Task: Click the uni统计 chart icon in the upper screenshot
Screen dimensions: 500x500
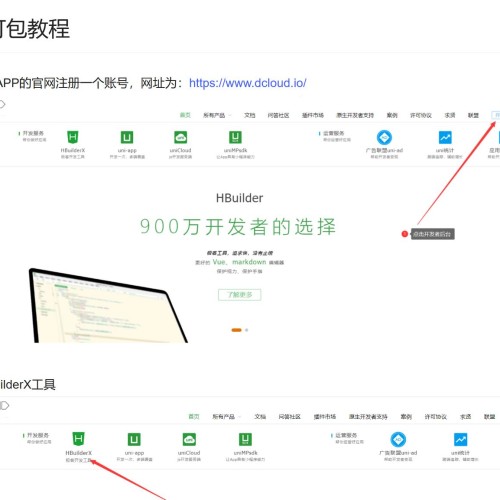Action: click(x=445, y=137)
